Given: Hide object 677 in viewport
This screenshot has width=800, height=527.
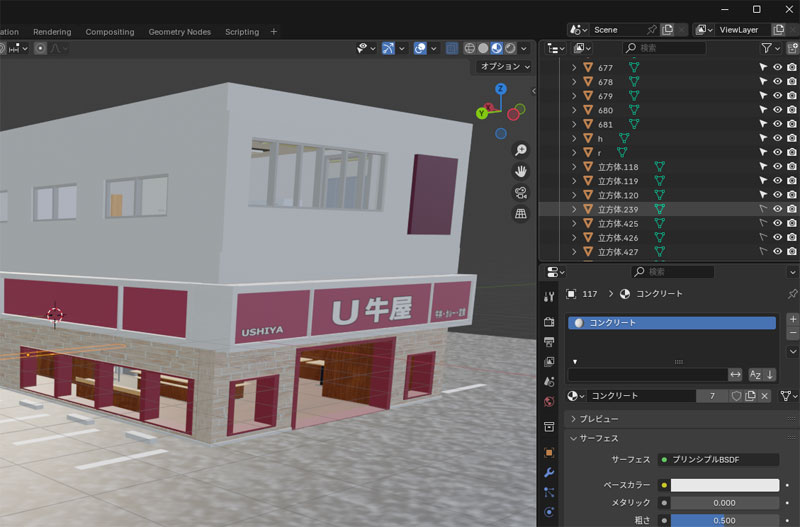Looking at the screenshot, I should tap(777, 67).
